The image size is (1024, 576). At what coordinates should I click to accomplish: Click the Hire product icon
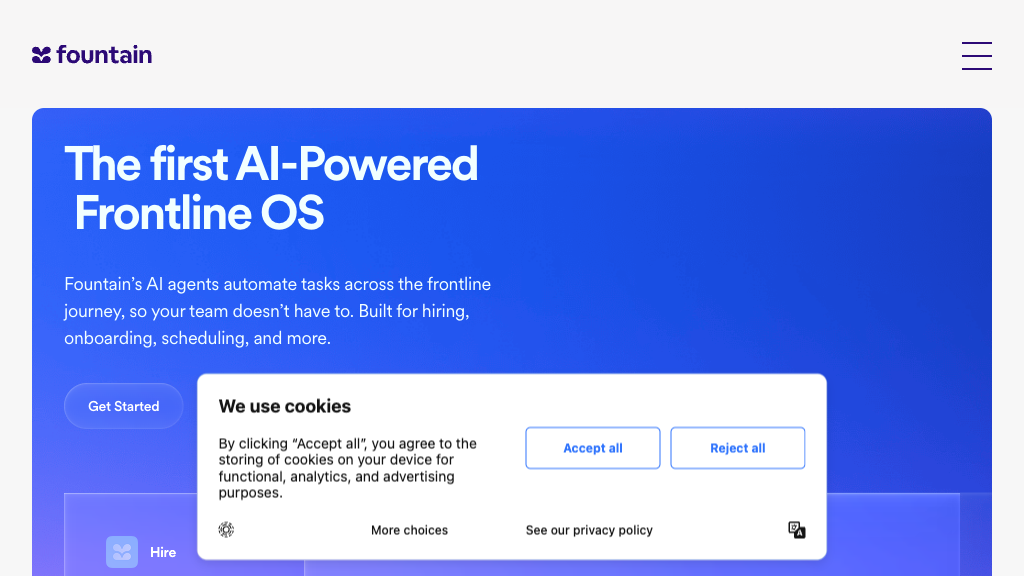click(122, 552)
